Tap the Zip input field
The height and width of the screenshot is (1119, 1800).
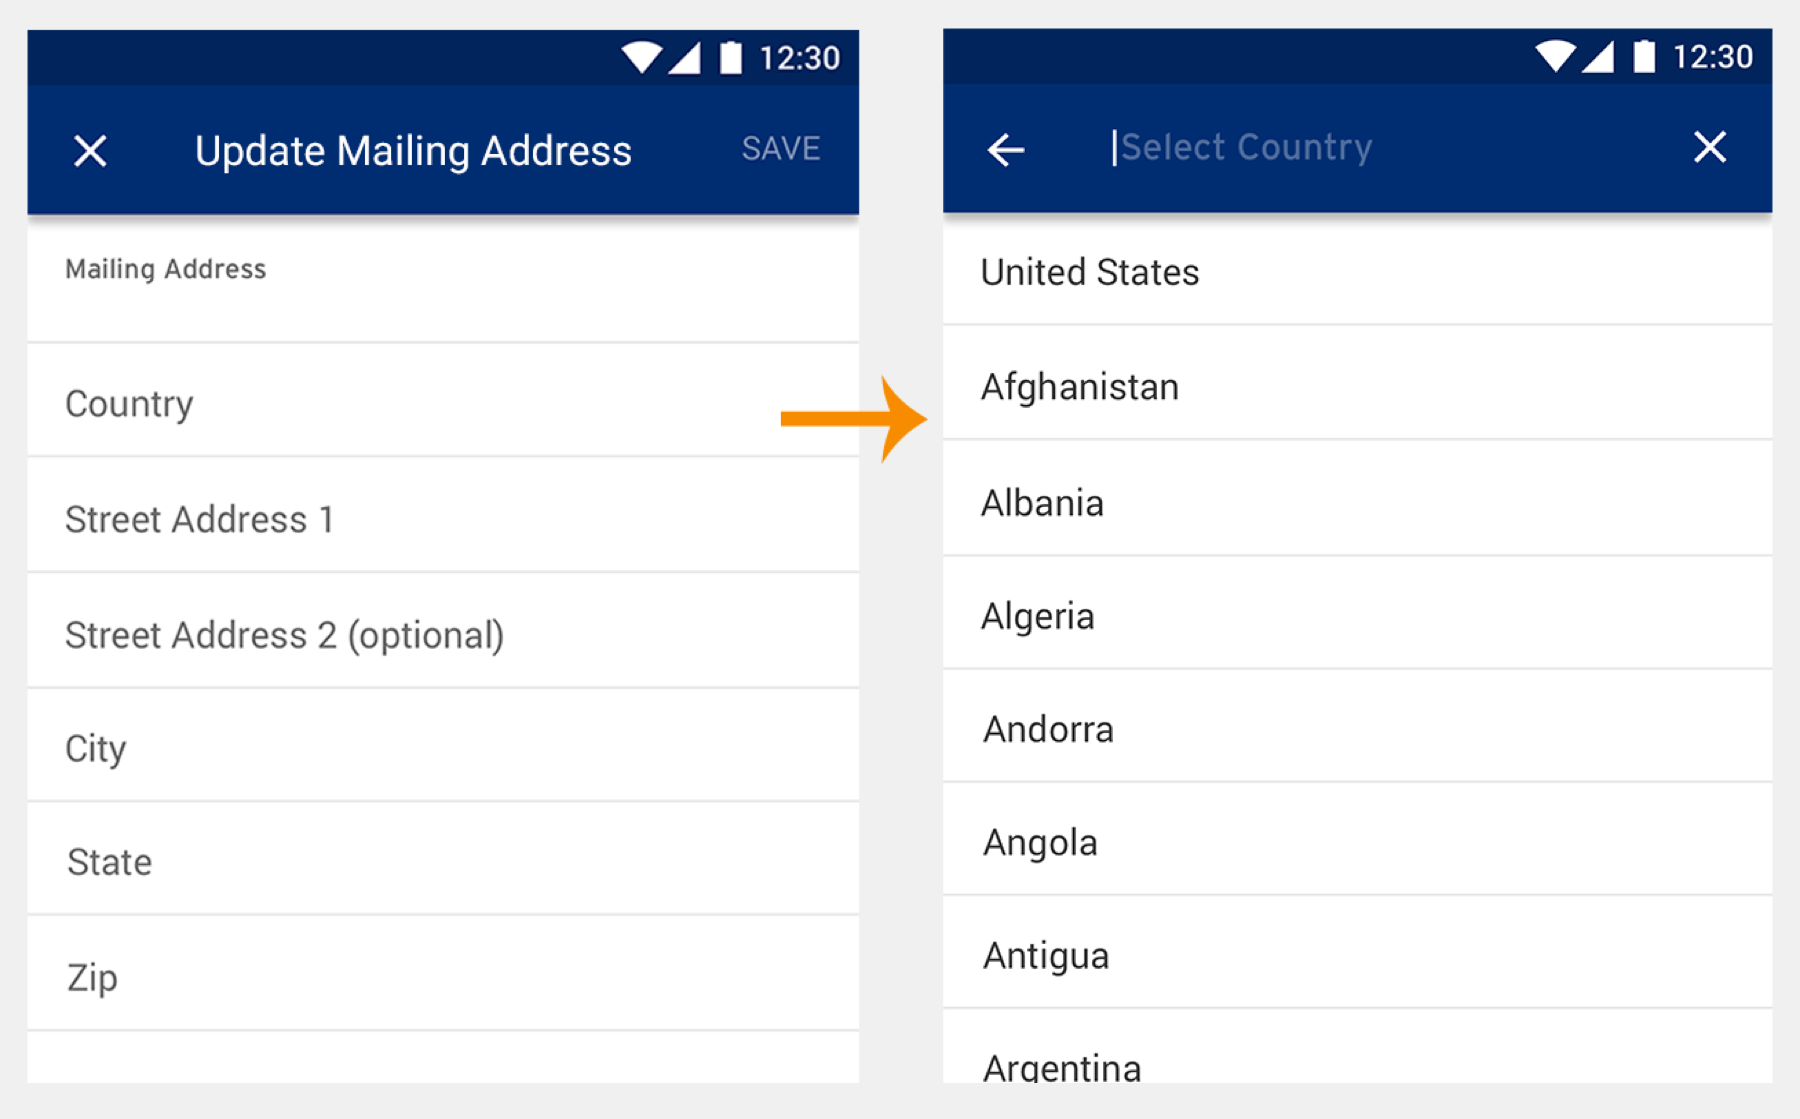[442, 976]
